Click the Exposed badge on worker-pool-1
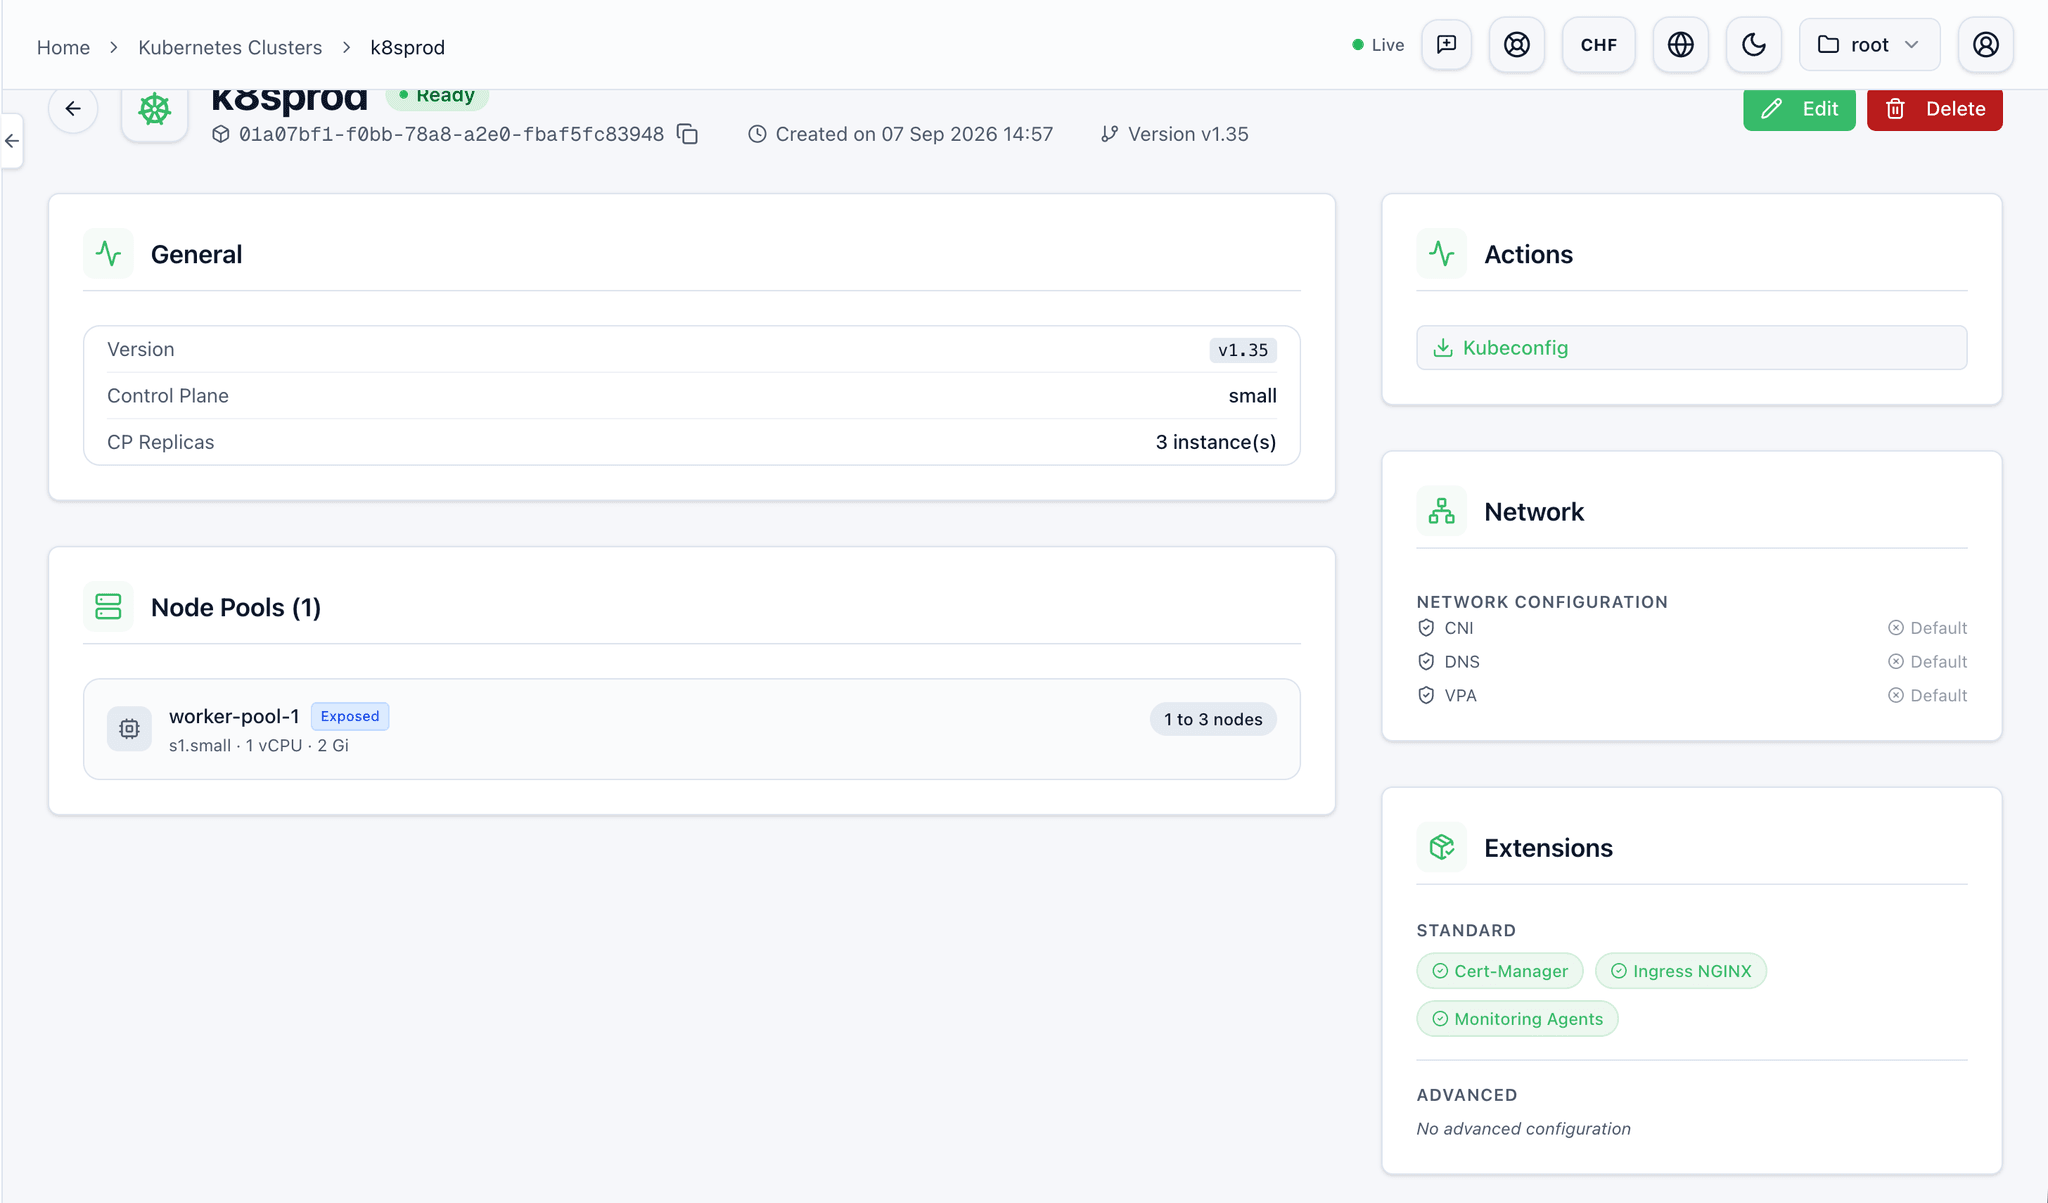The height and width of the screenshot is (1203, 2048). (350, 716)
